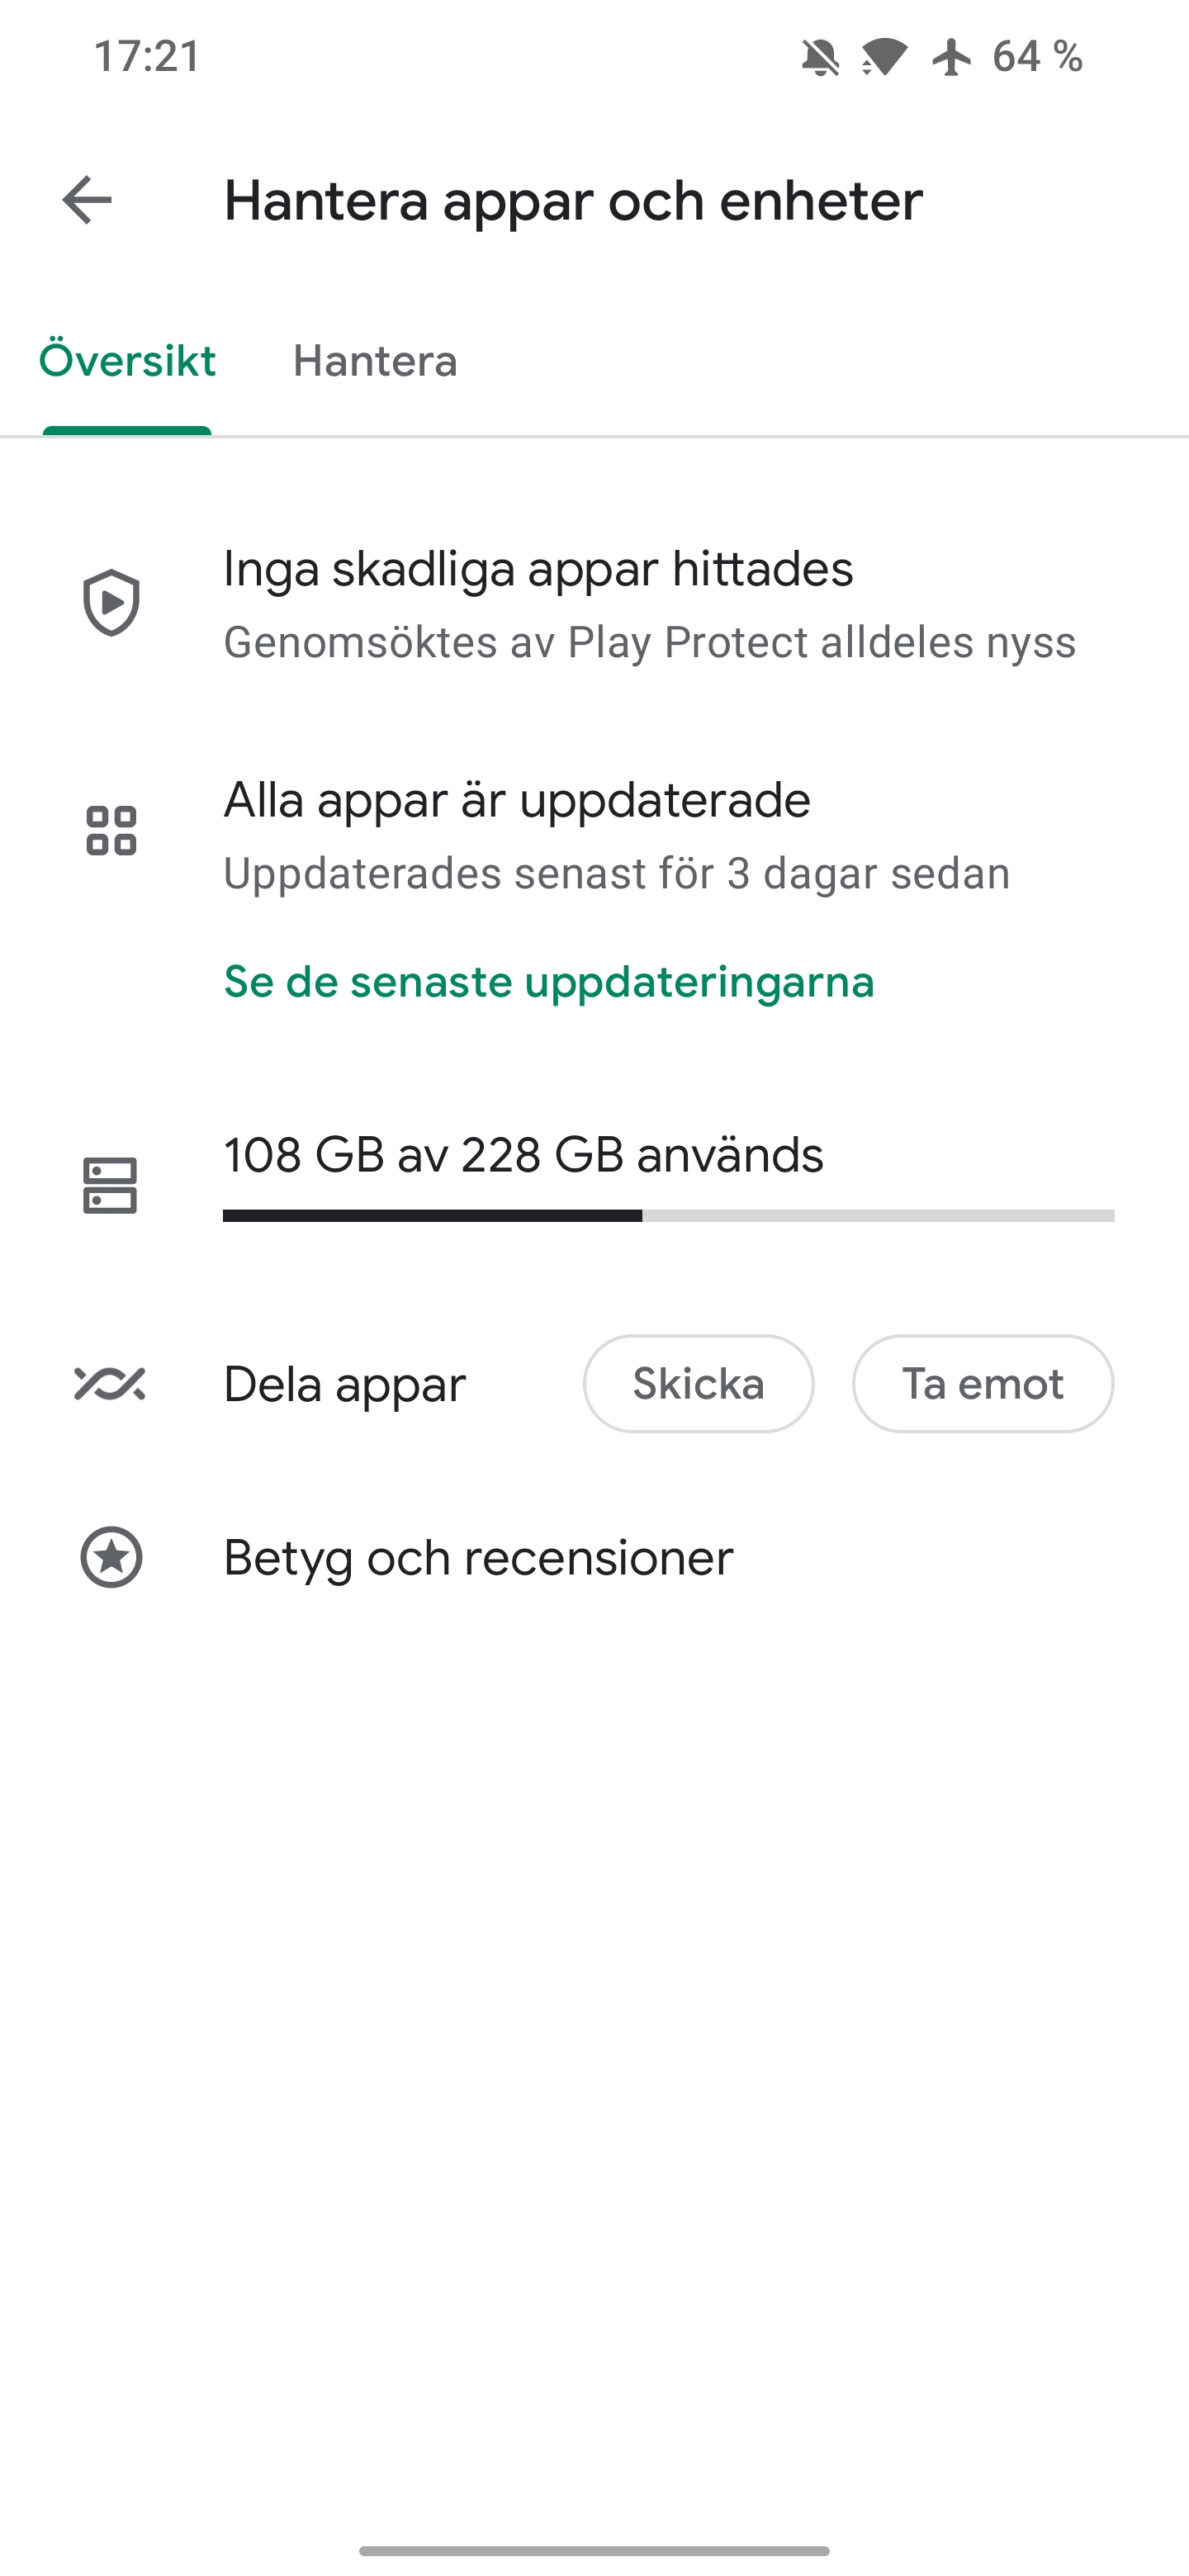
Task: Tap the Wi-Fi status icon
Action: click(884, 57)
